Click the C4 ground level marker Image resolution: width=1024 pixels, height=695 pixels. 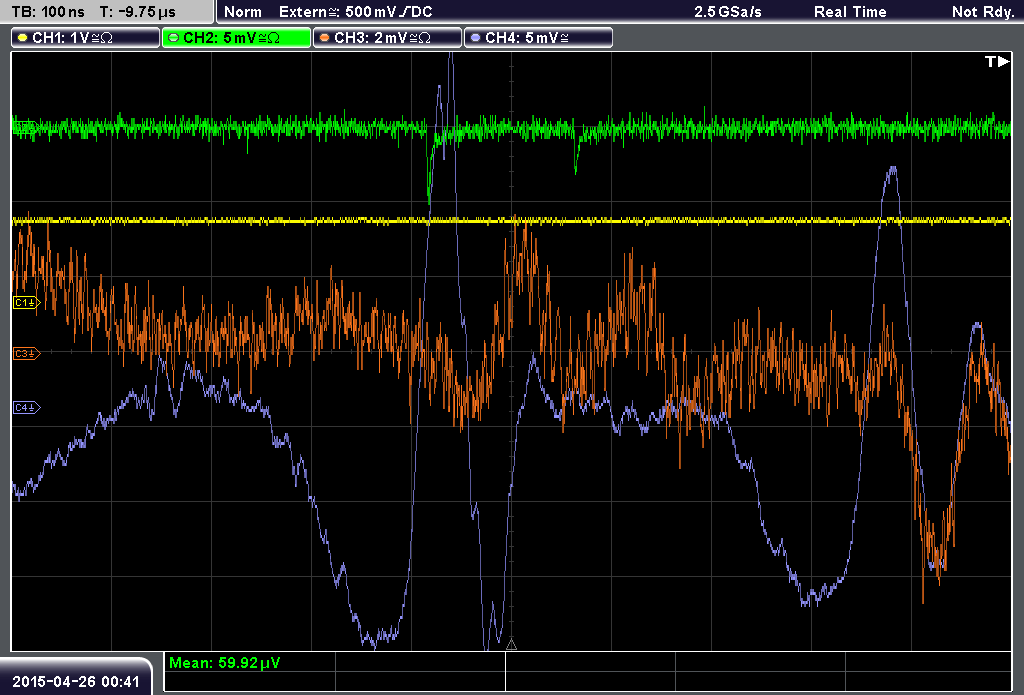(27, 408)
